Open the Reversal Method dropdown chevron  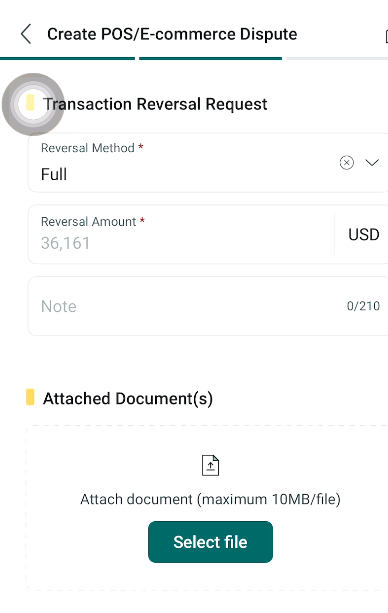coord(372,162)
